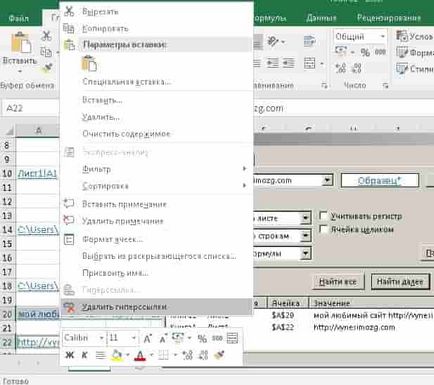The width and height of the screenshot is (434, 385).
Task: Select Вставить... in the context menu
Action: point(102,100)
